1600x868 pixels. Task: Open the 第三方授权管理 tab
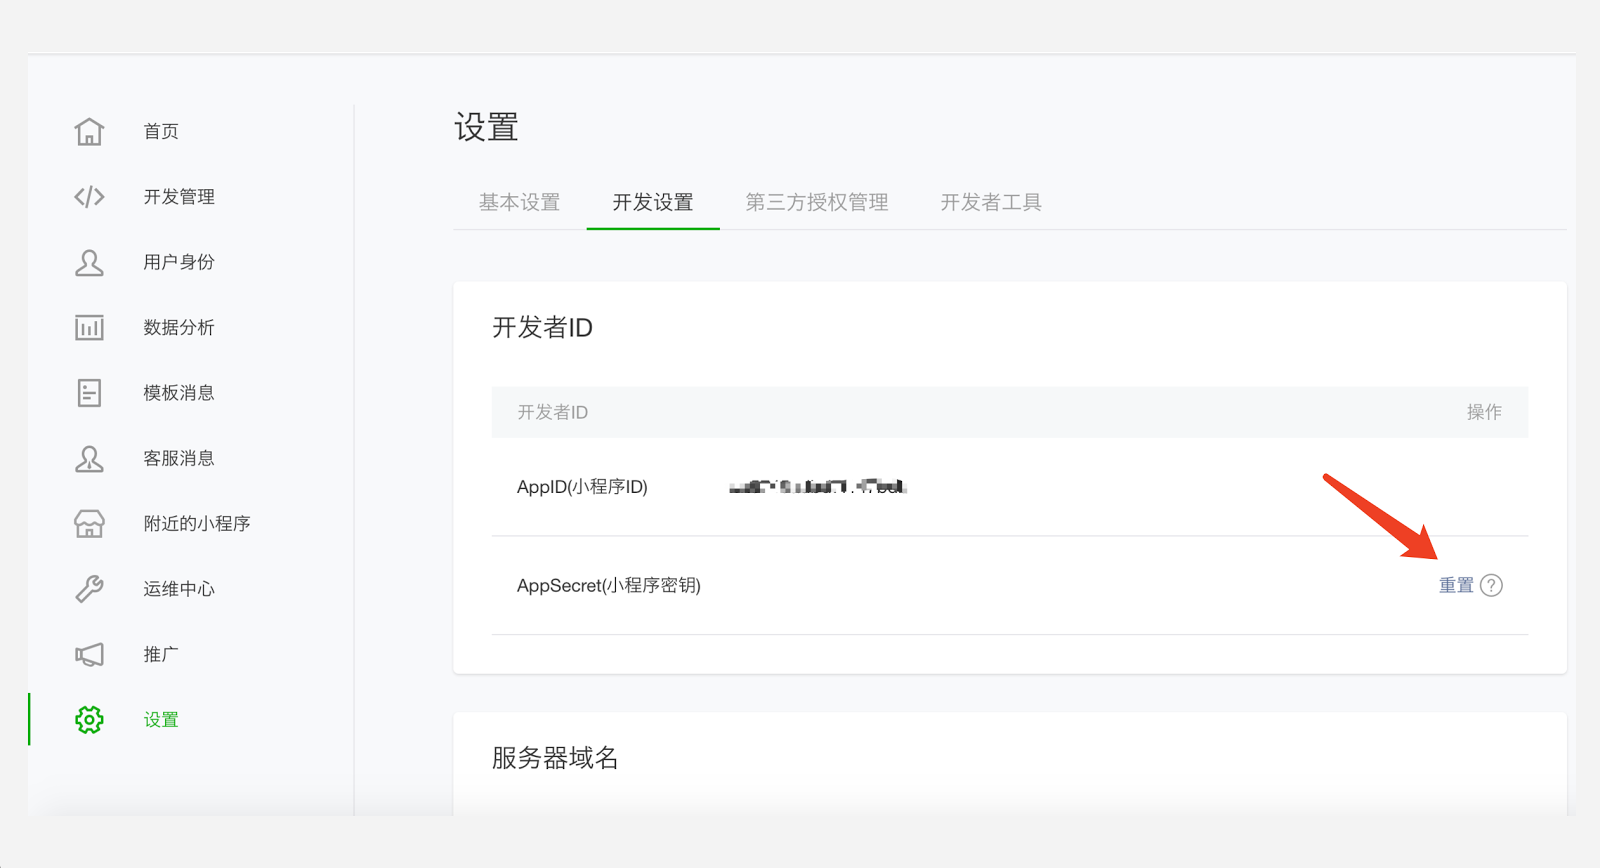(x=817, y=203)
